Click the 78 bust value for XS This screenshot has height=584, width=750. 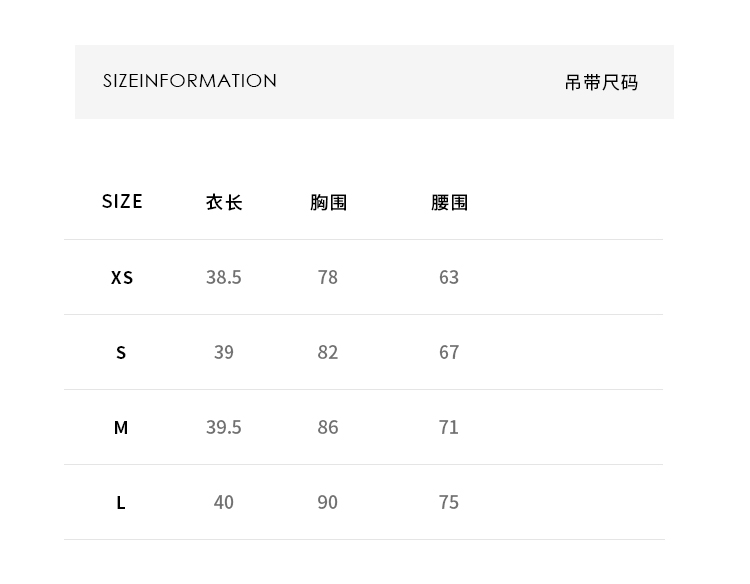[x=328, y=277]
